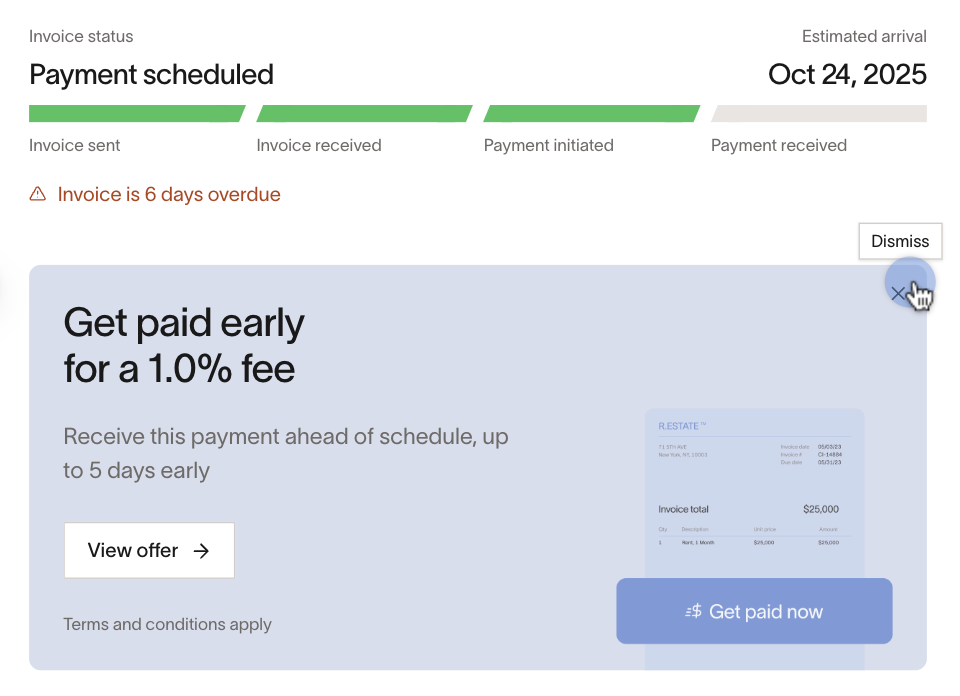Click the Terms and conditions apply text

tap(167, 624)
